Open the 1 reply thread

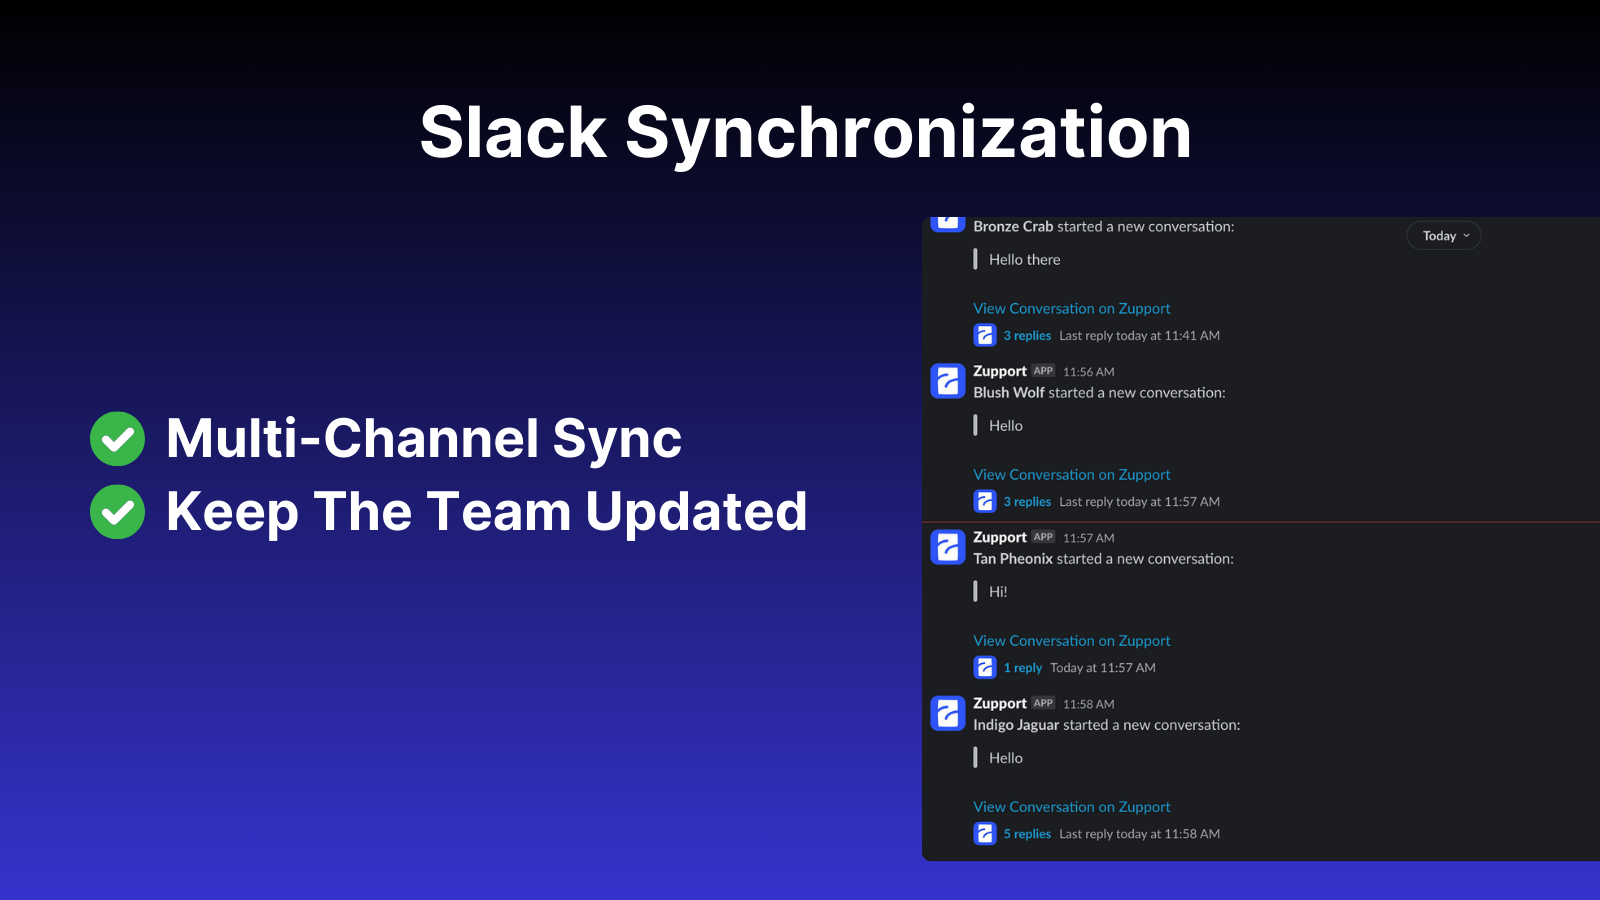tap(1023, 668)
